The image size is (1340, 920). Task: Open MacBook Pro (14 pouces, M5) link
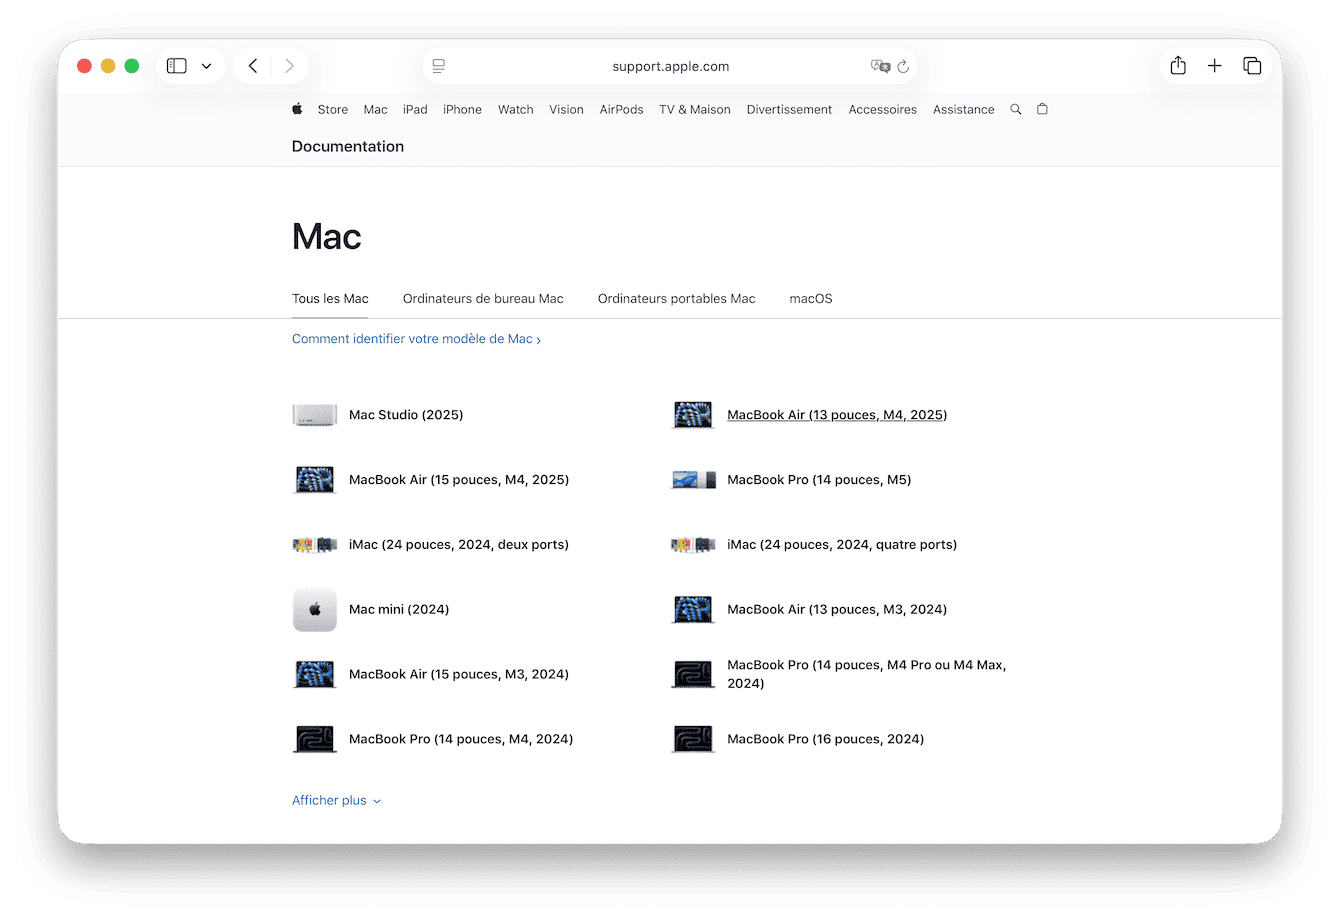[x=819, y=480]
